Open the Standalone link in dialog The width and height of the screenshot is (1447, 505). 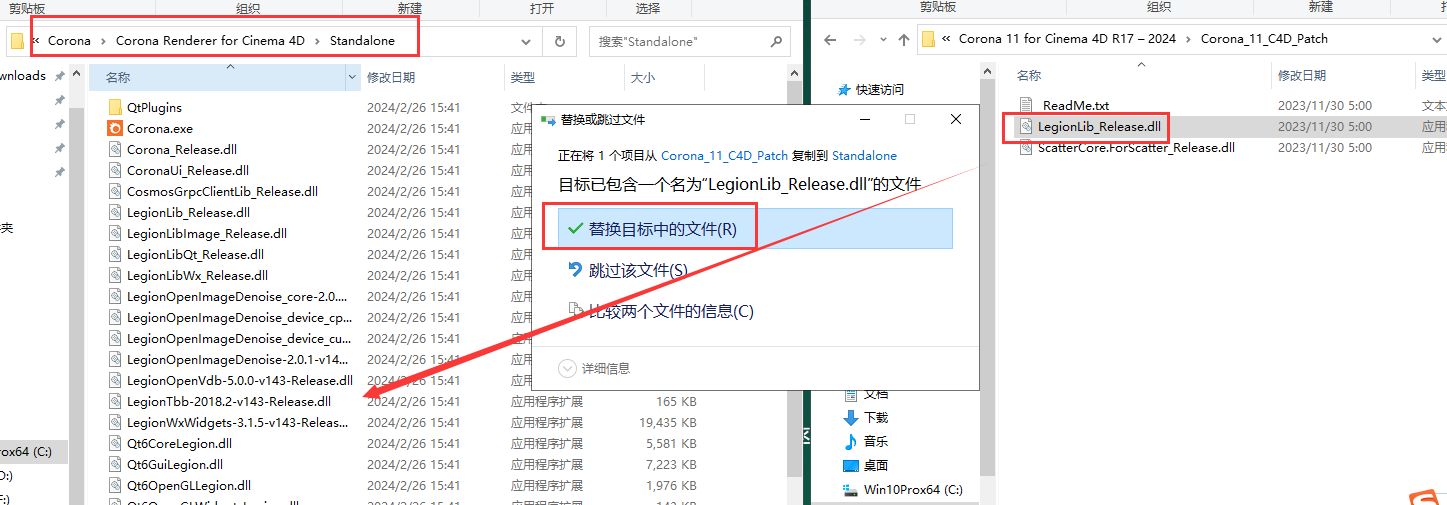[864, 156]
